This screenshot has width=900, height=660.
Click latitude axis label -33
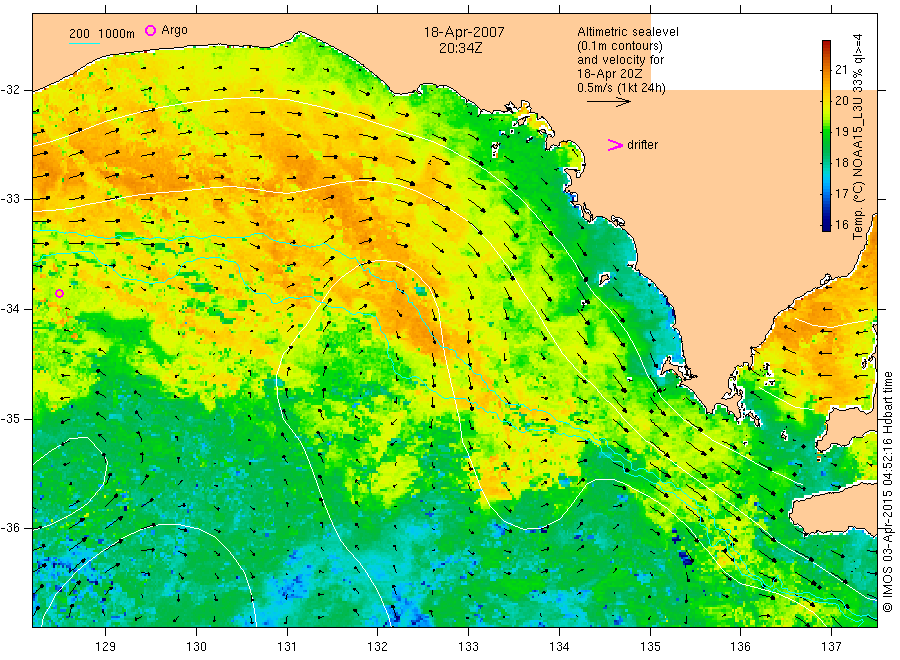[10, 199]
